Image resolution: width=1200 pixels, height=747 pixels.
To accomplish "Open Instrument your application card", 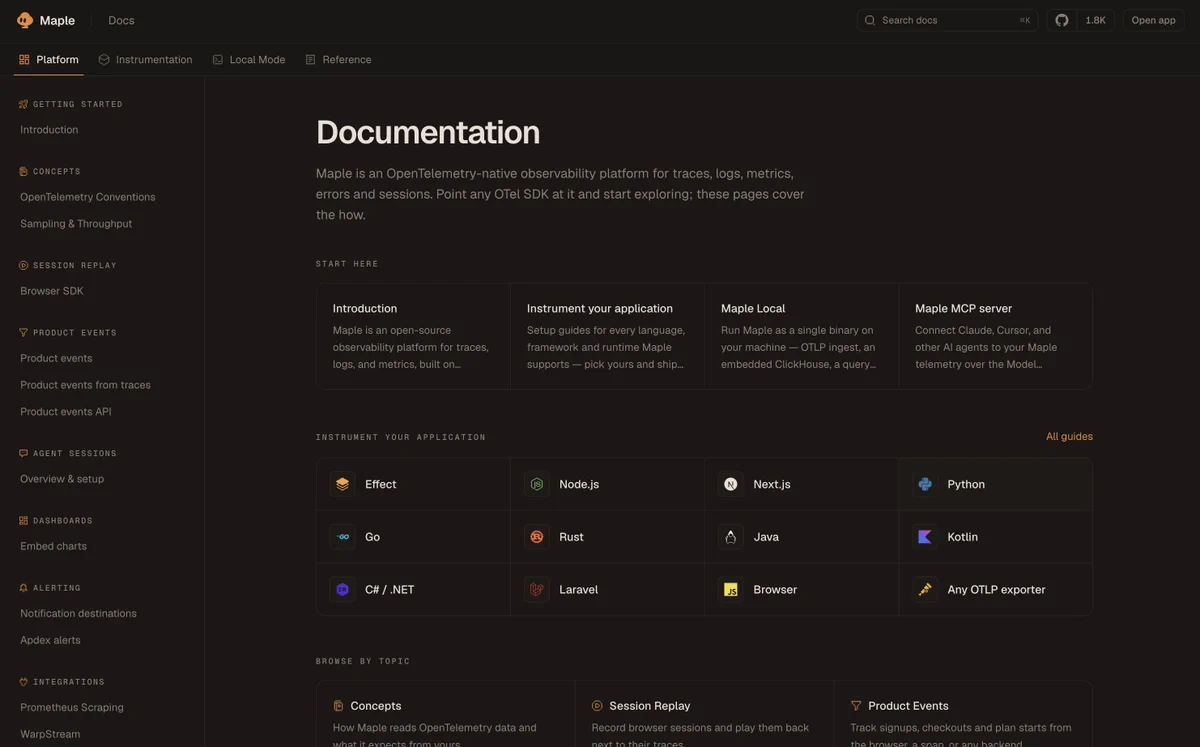I will point(607,337).
